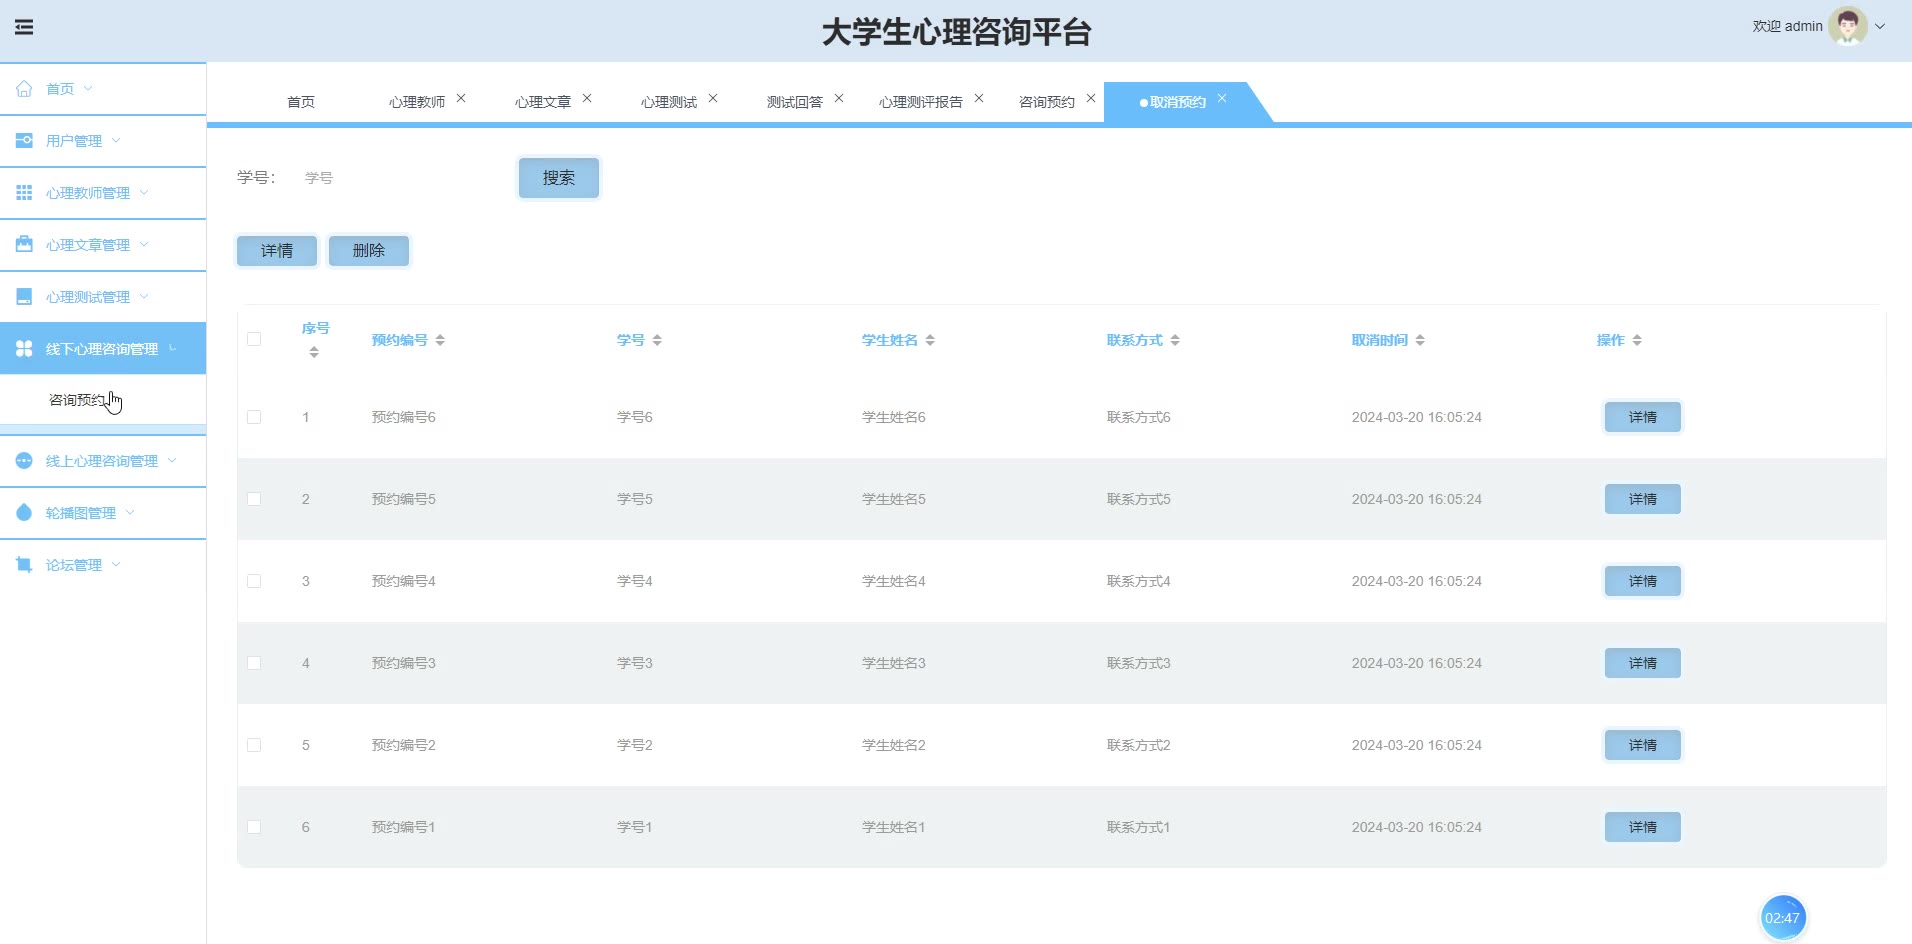Click the 学号 search input field
The image size is (1912, 944).
point(400,178)
